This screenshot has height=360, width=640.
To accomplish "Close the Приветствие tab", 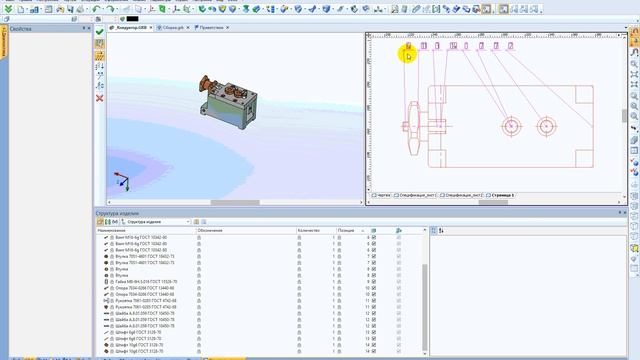I will (x=227, y=27).
